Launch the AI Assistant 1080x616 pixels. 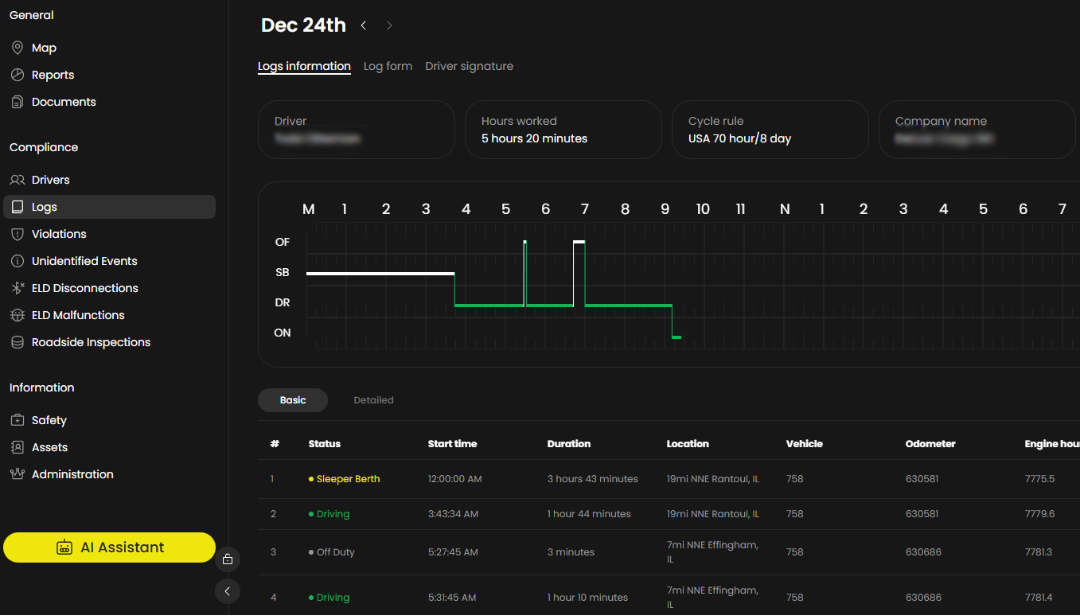pyautogui.click(x=109, y=547)
